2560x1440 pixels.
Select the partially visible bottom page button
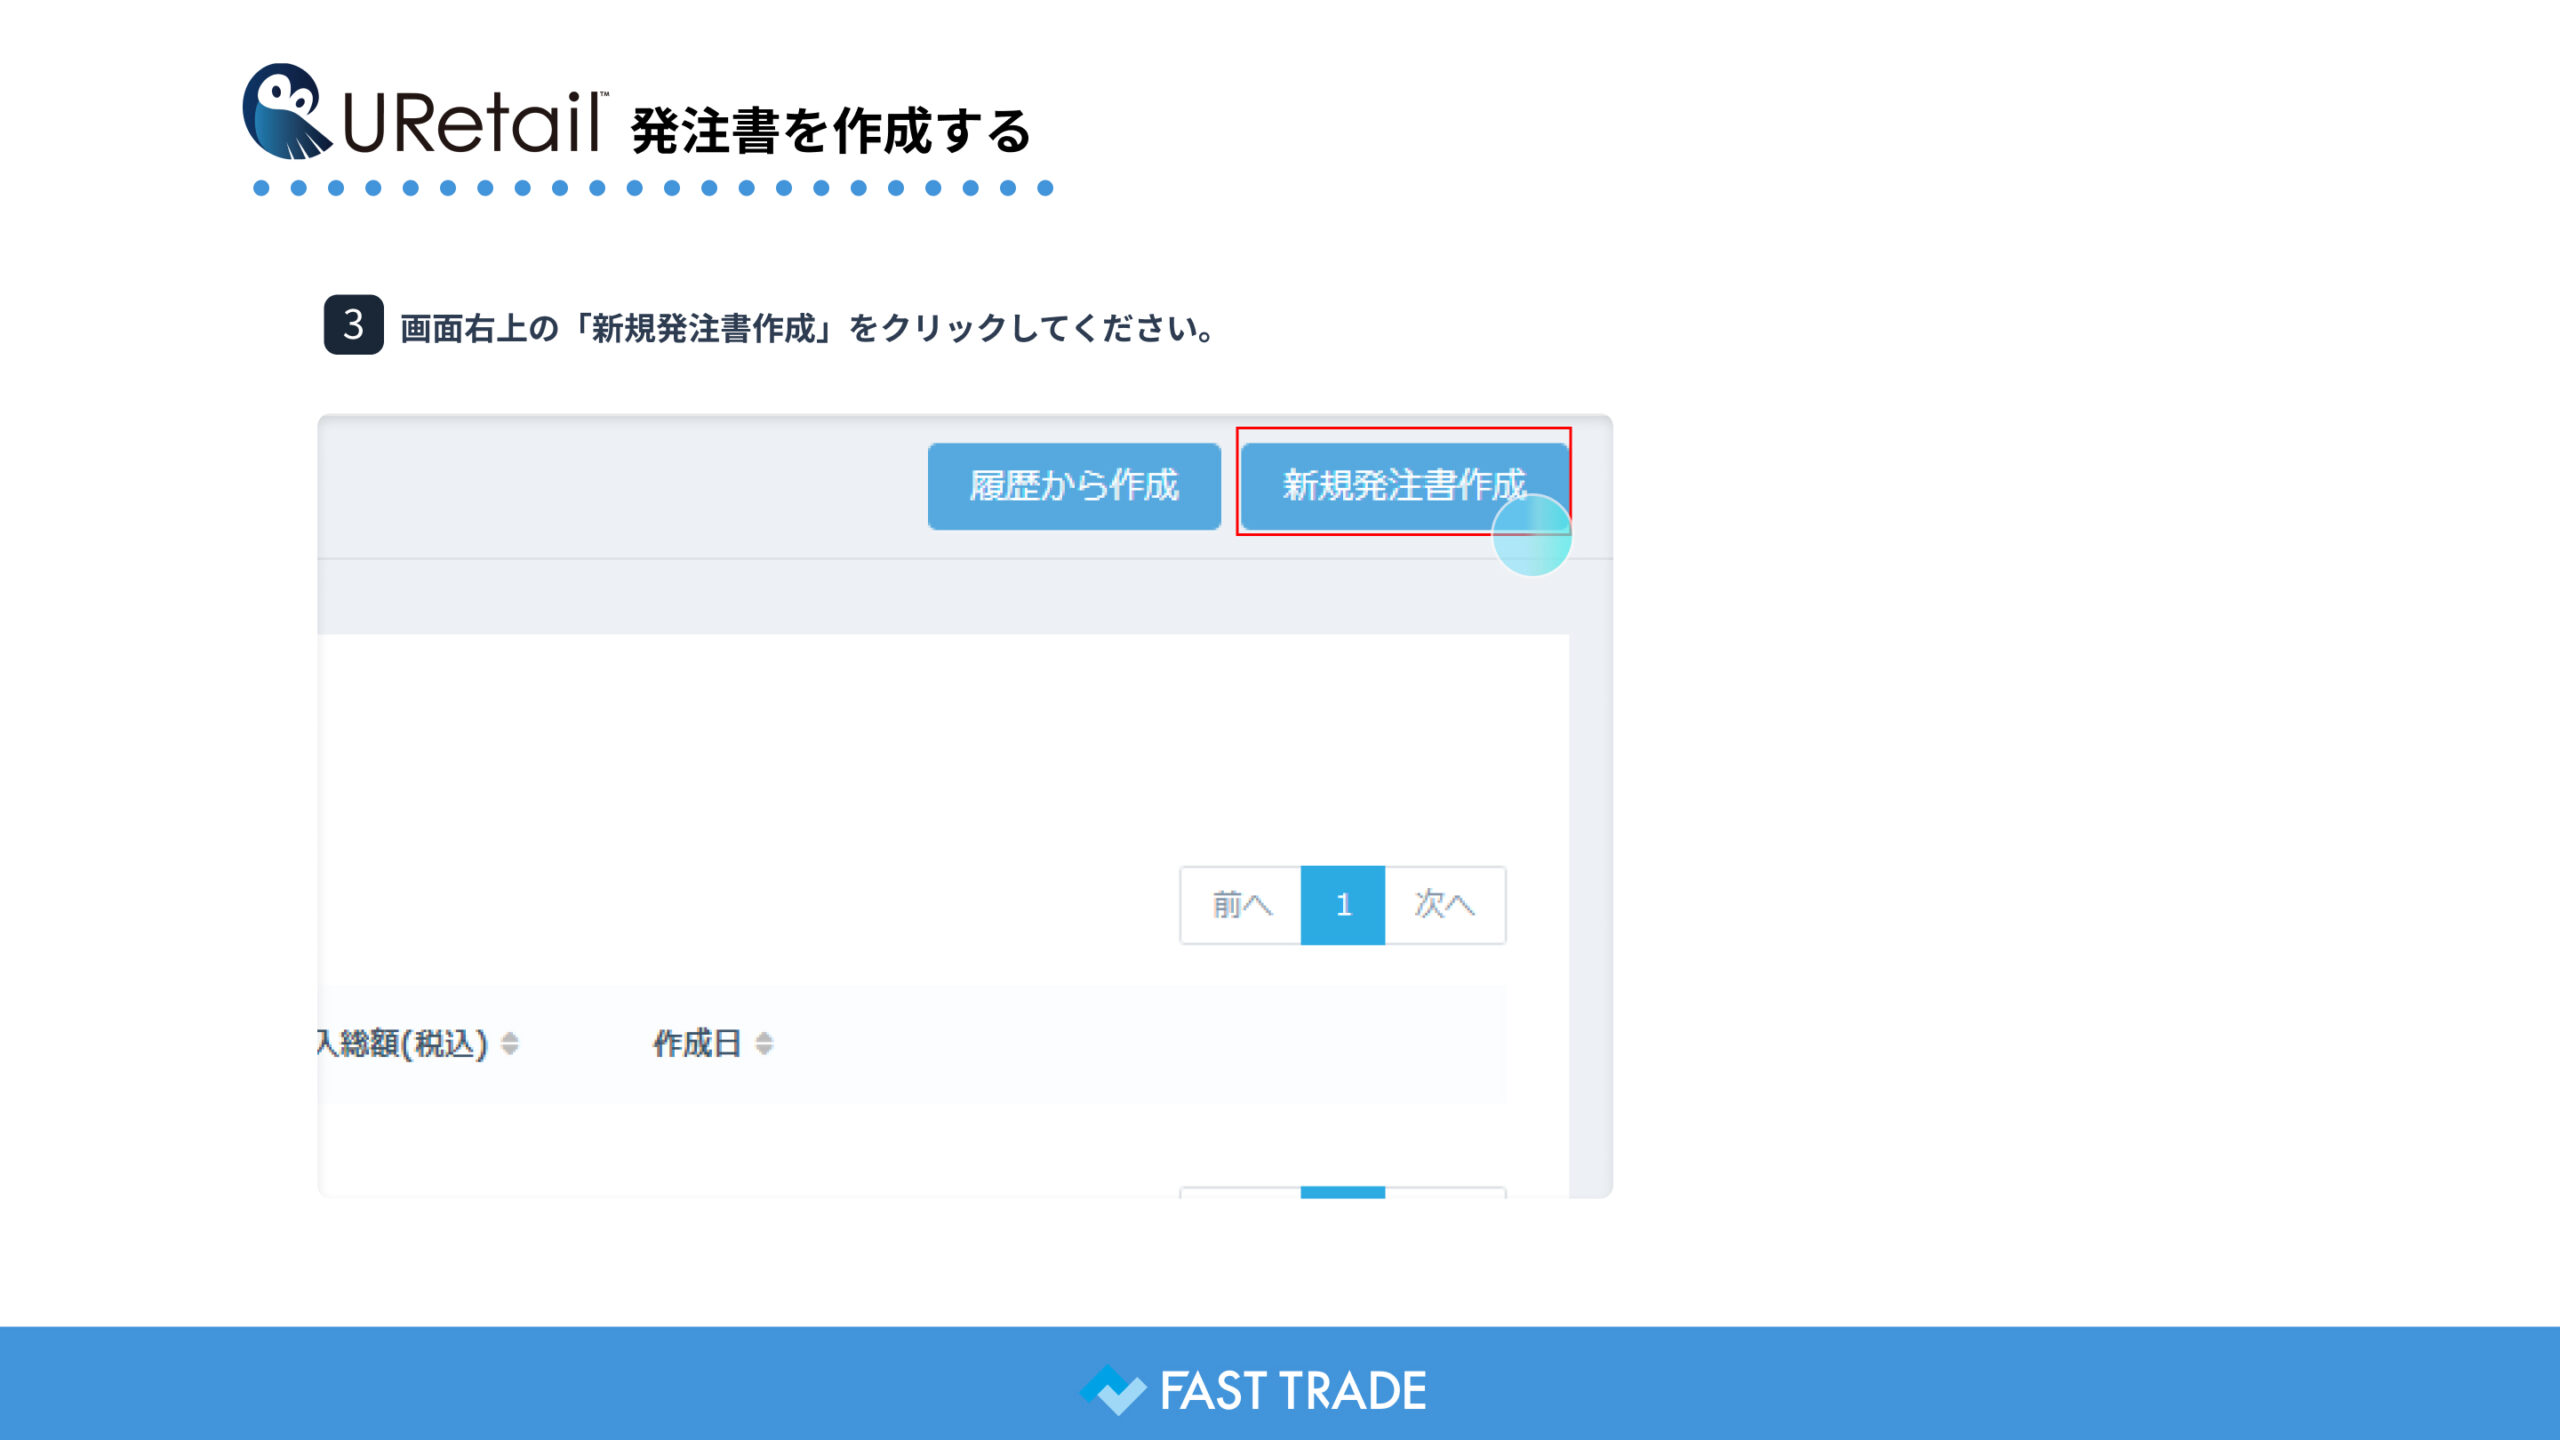click(1342, 1192)
